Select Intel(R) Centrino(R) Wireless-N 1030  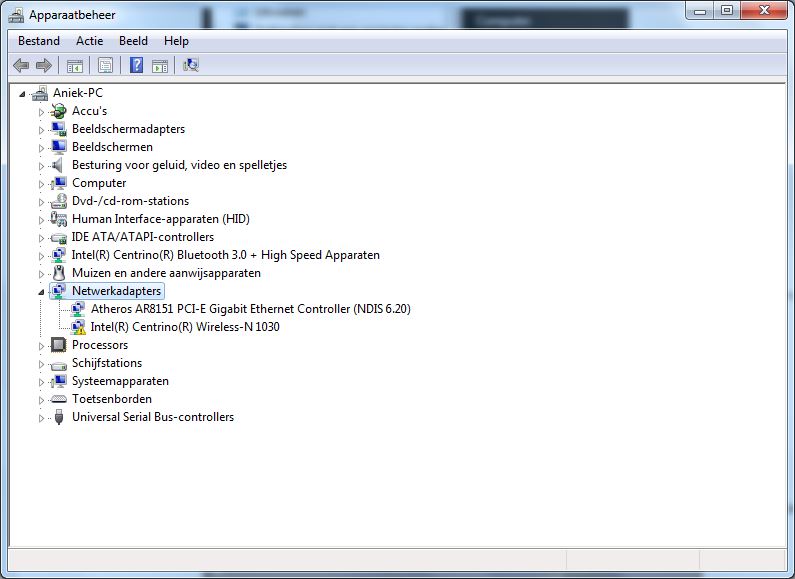[x=185, y=327]
